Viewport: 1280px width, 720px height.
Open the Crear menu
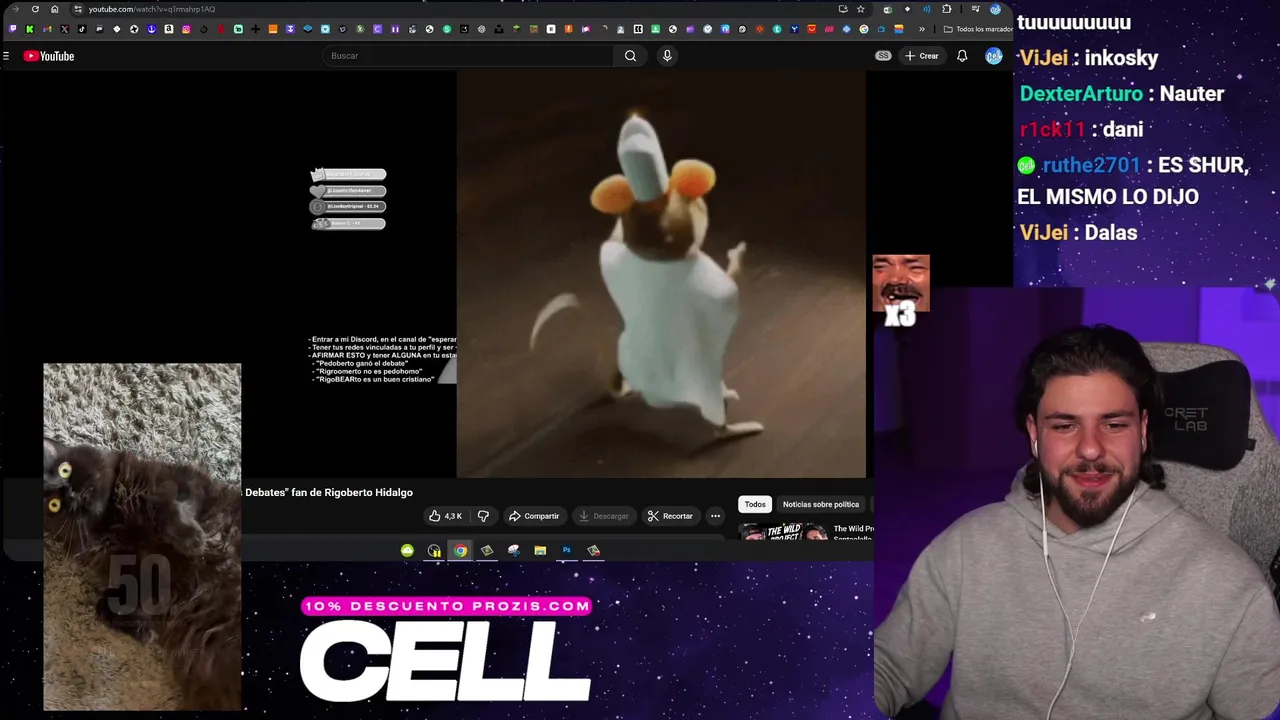point(922,56)
